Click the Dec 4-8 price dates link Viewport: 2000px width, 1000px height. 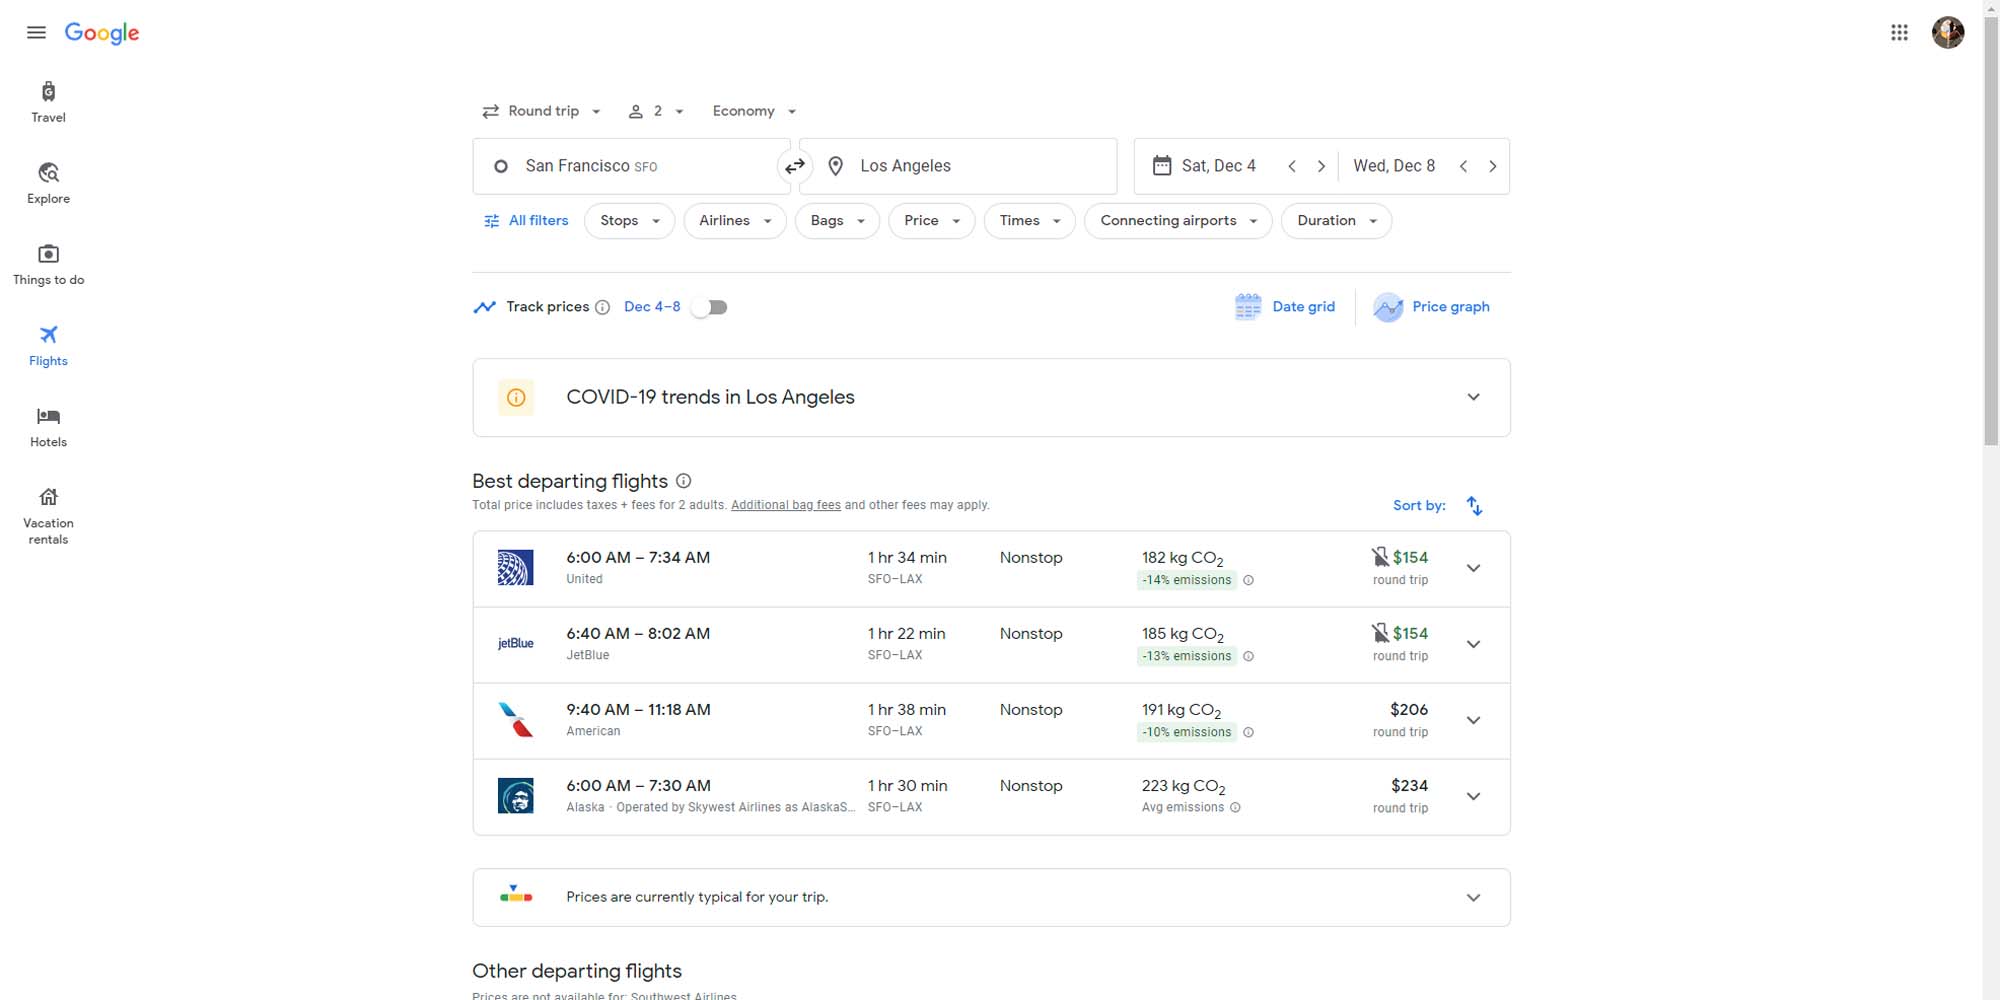(x=651, y=306)
